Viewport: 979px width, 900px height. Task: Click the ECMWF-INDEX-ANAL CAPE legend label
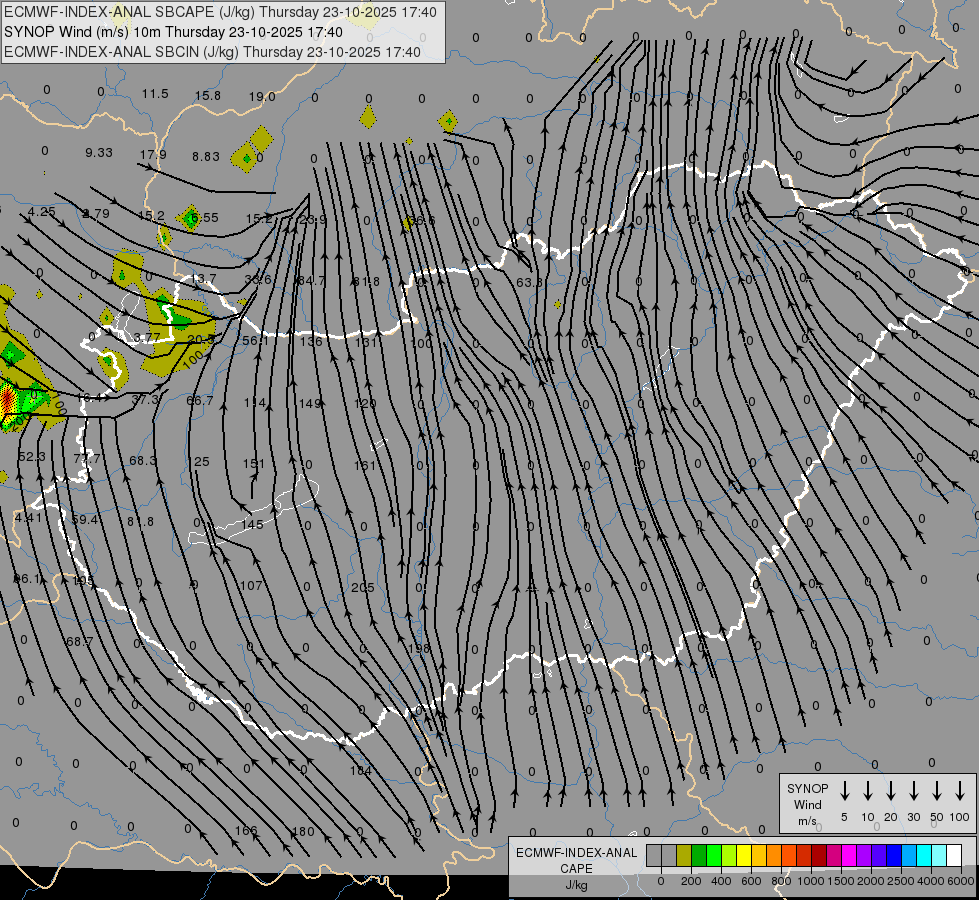(576, 861)
